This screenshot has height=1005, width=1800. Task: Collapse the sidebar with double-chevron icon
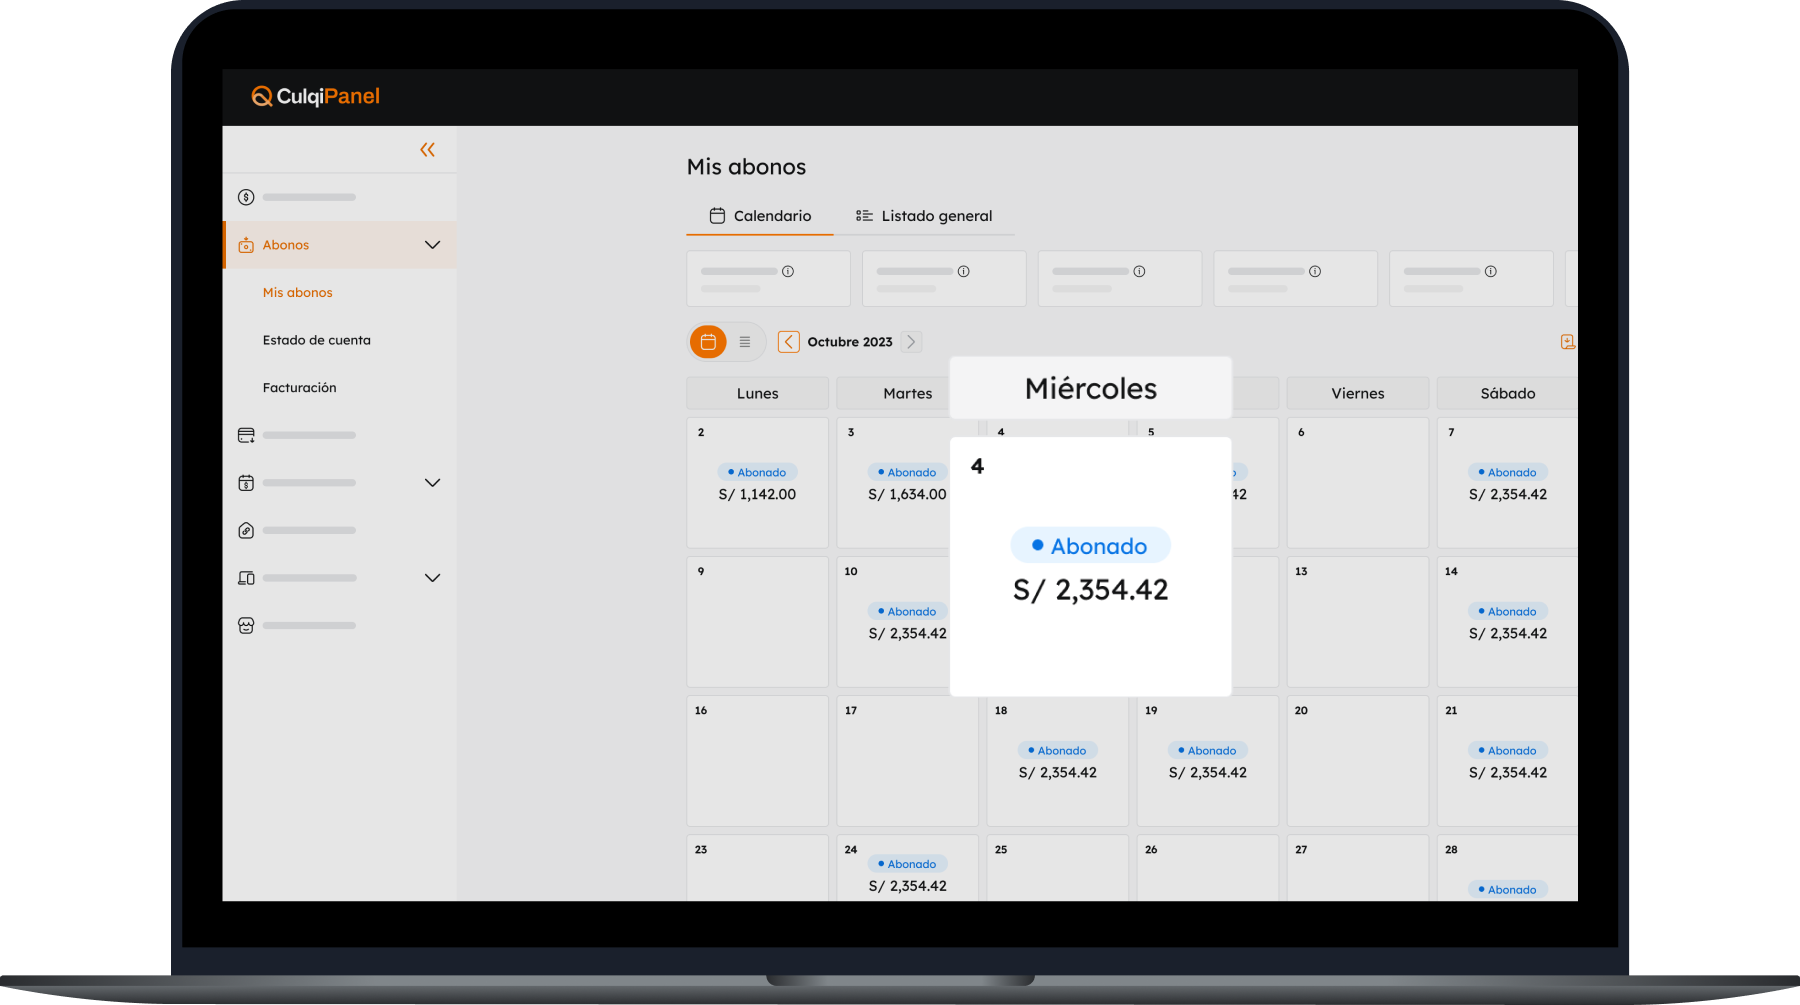(427, 150)
